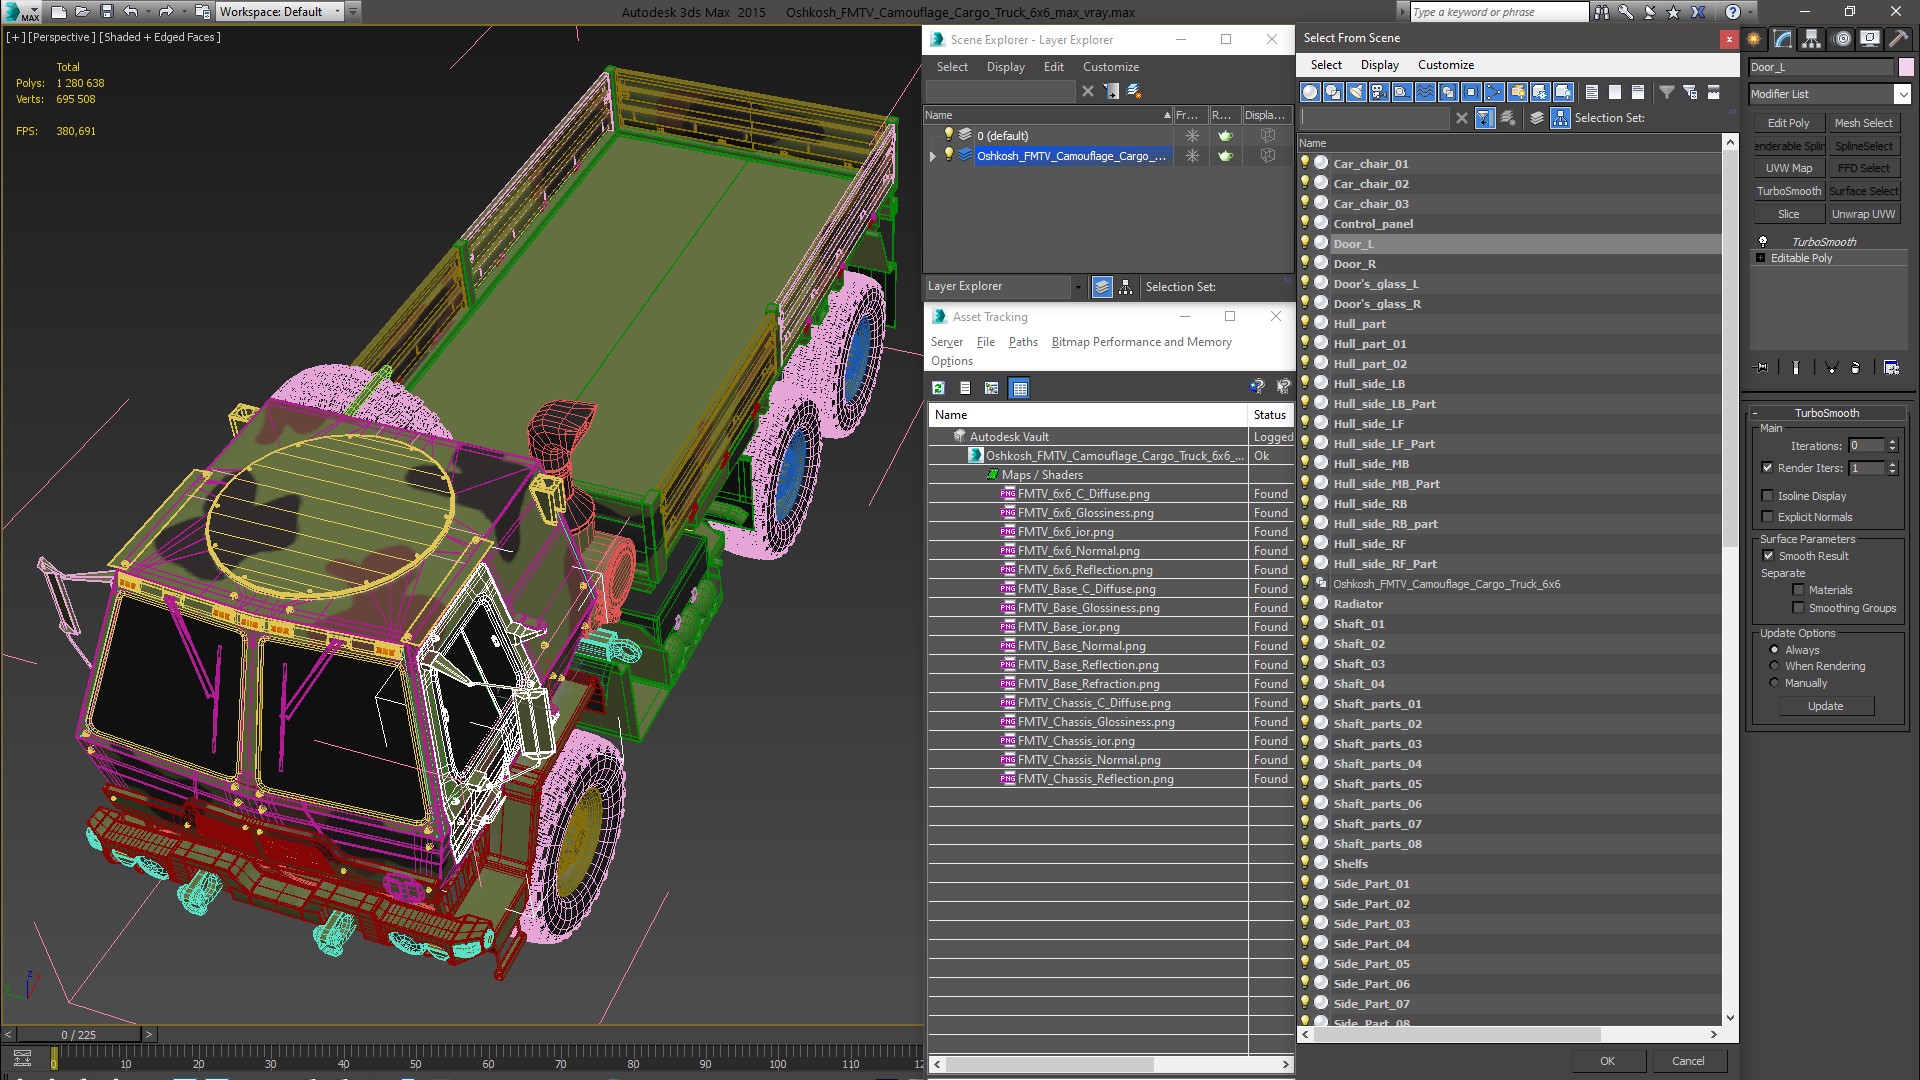Toggle Display Helpers tape-measure filter icon
Image resolution: width=1920 pixels, height=1080 pixels.
click(1402, 92)
